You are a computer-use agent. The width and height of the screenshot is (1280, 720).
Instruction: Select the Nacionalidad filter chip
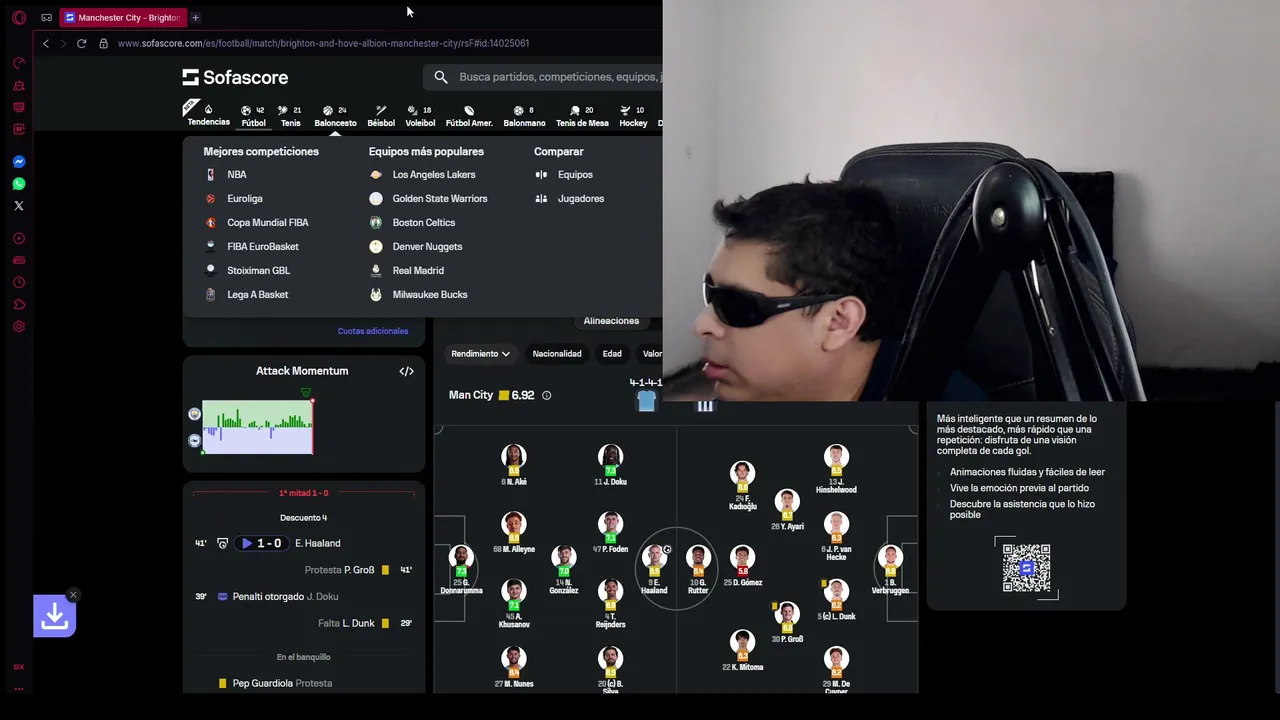coord(557,354)
